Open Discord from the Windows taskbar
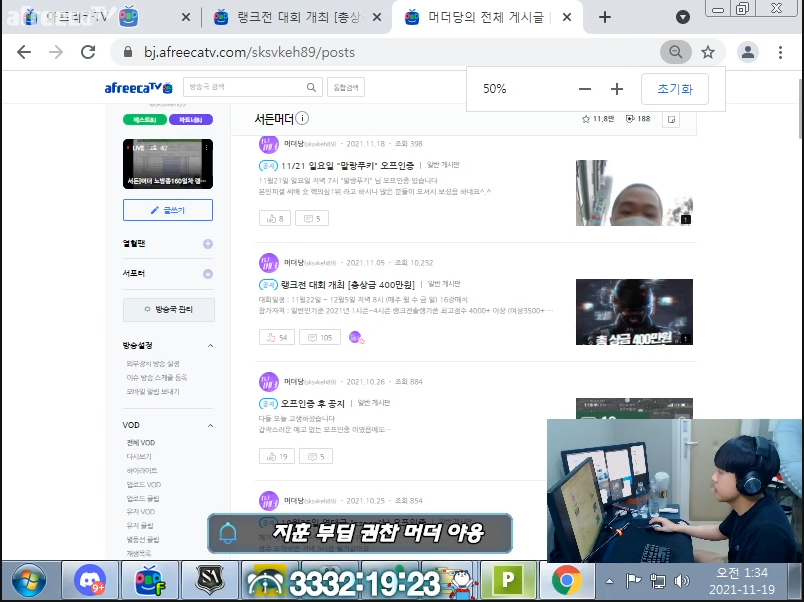The width and height of the screenshot is (804, 602). [90, 580]
